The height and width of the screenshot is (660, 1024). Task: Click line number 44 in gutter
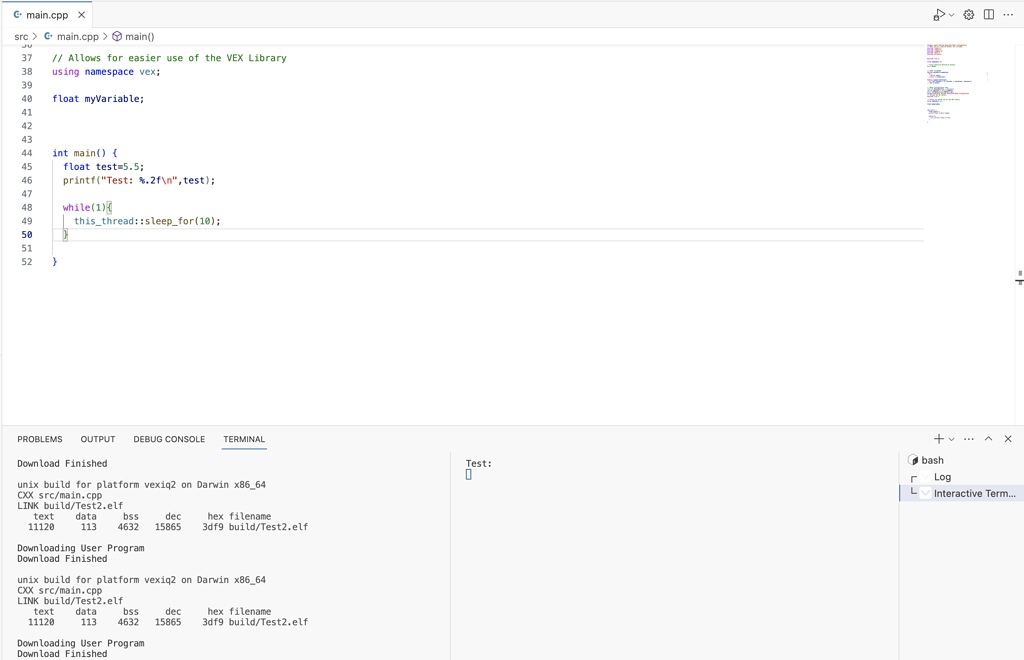(x=27, y=153)
